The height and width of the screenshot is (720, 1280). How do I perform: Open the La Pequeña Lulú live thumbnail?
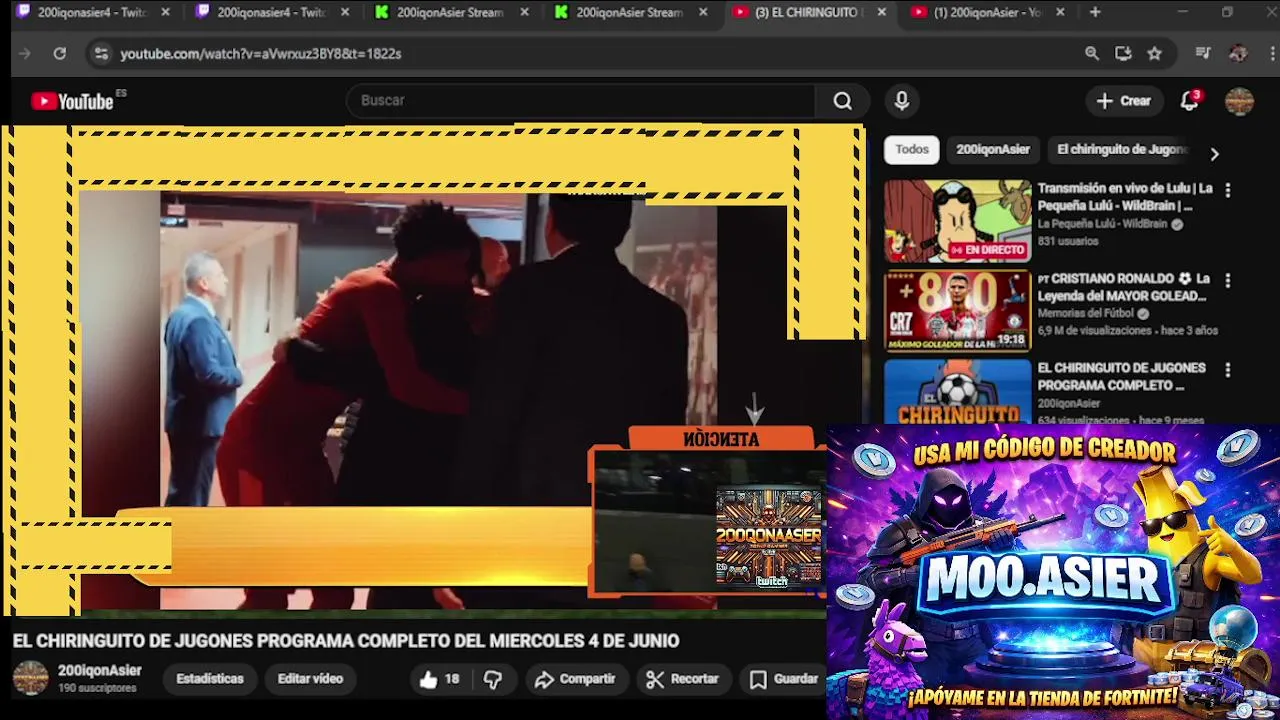click(x=957, y=221)
